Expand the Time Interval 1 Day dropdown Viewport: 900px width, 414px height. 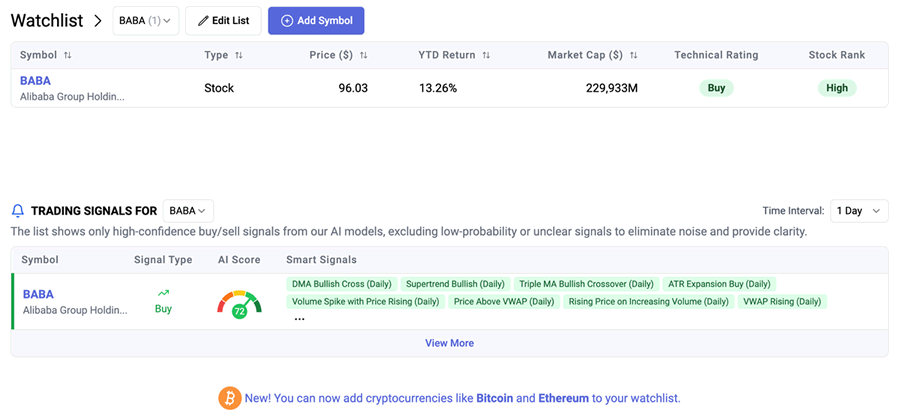click(x=859, y=211)
